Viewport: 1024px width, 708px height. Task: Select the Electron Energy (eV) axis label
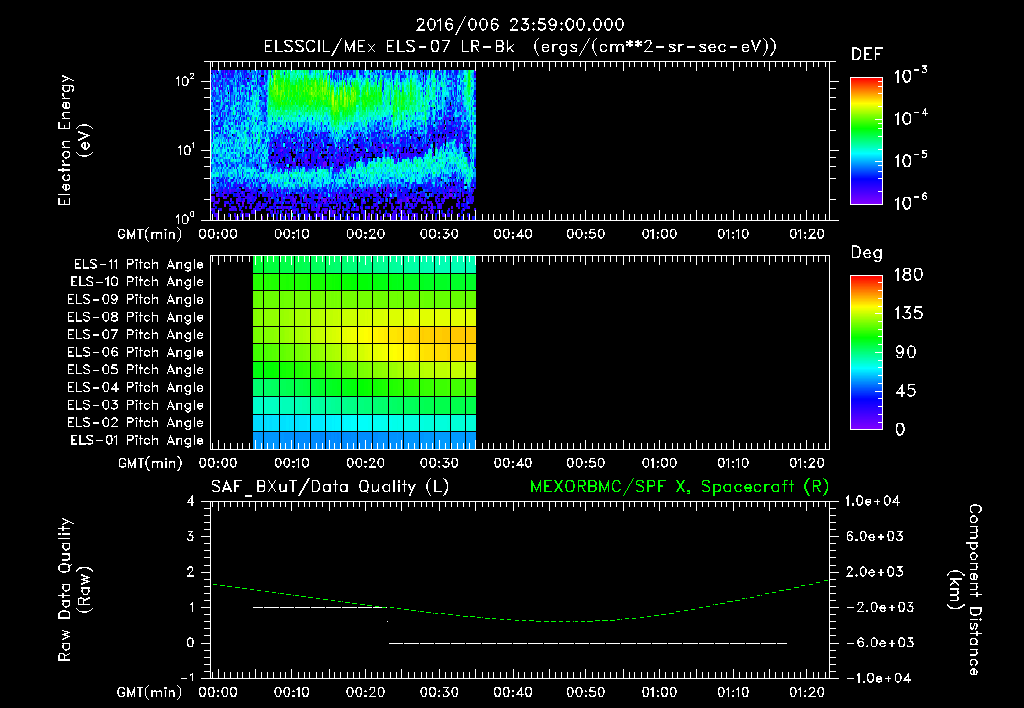[74, 140]
